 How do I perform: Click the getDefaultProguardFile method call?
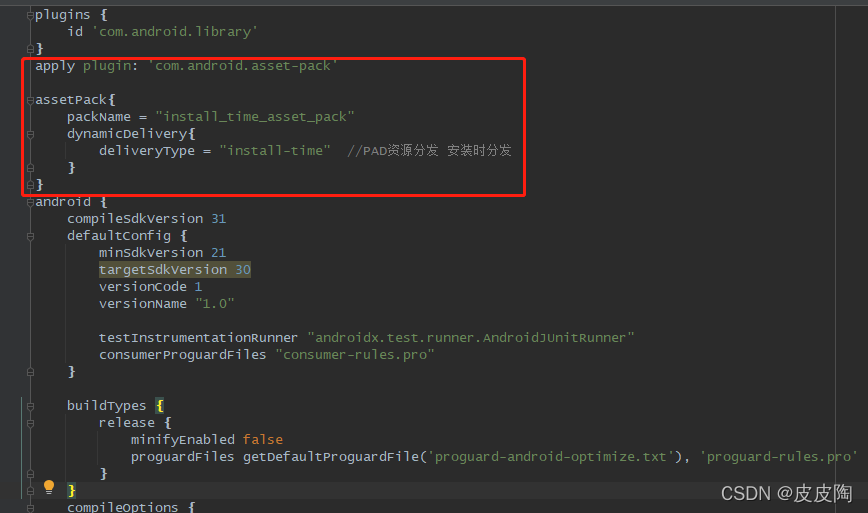point(331,457)
